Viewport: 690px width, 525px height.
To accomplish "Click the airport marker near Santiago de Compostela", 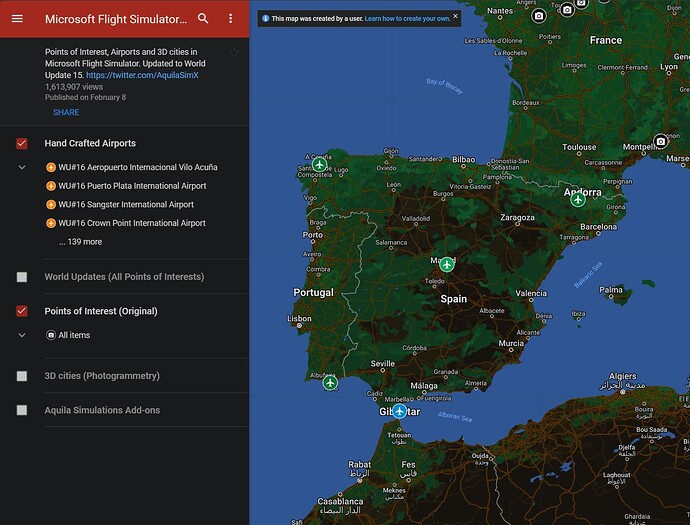I will coord(320,164).
